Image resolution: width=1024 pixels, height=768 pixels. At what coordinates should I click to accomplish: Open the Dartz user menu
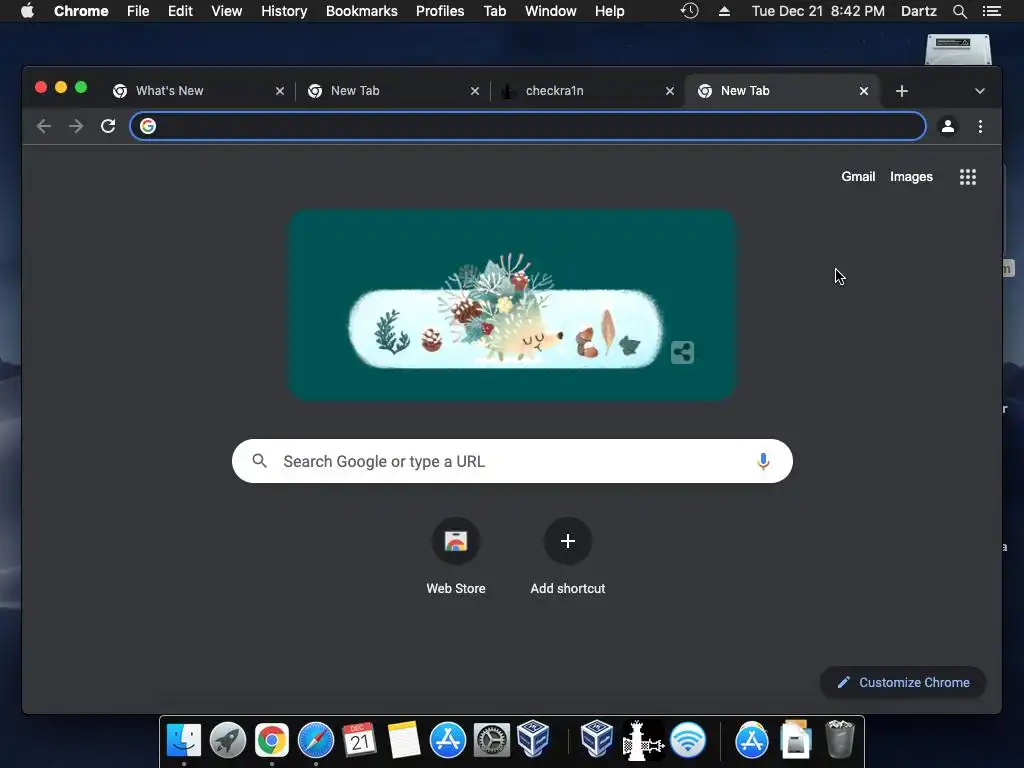pos(918,11)
